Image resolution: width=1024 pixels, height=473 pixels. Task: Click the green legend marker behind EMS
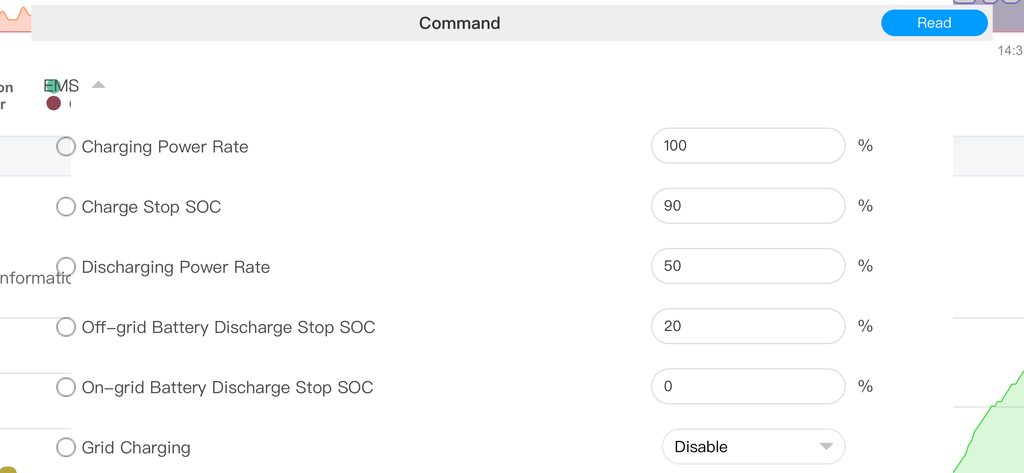point(54,87)
